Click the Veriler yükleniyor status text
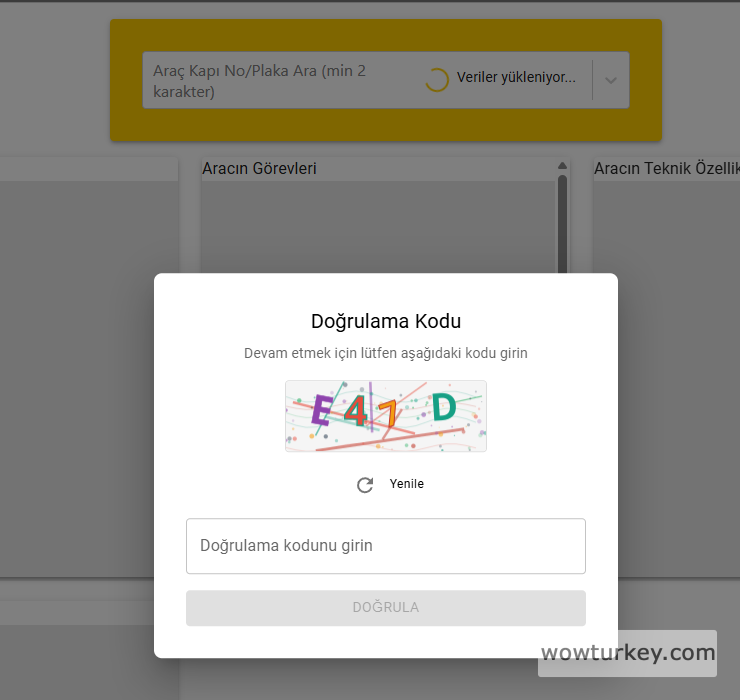 click(x=516, y=77)
